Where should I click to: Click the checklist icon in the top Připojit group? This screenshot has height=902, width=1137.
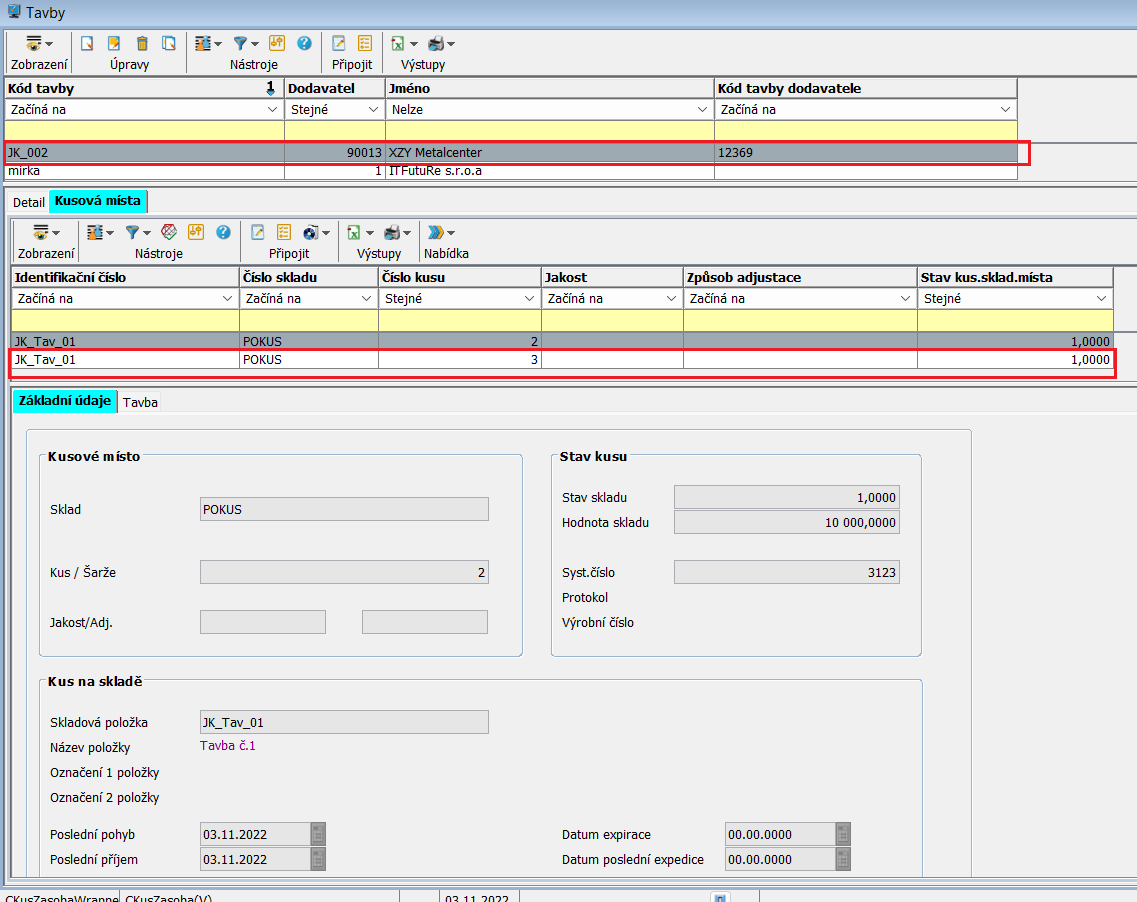point(365,44)
